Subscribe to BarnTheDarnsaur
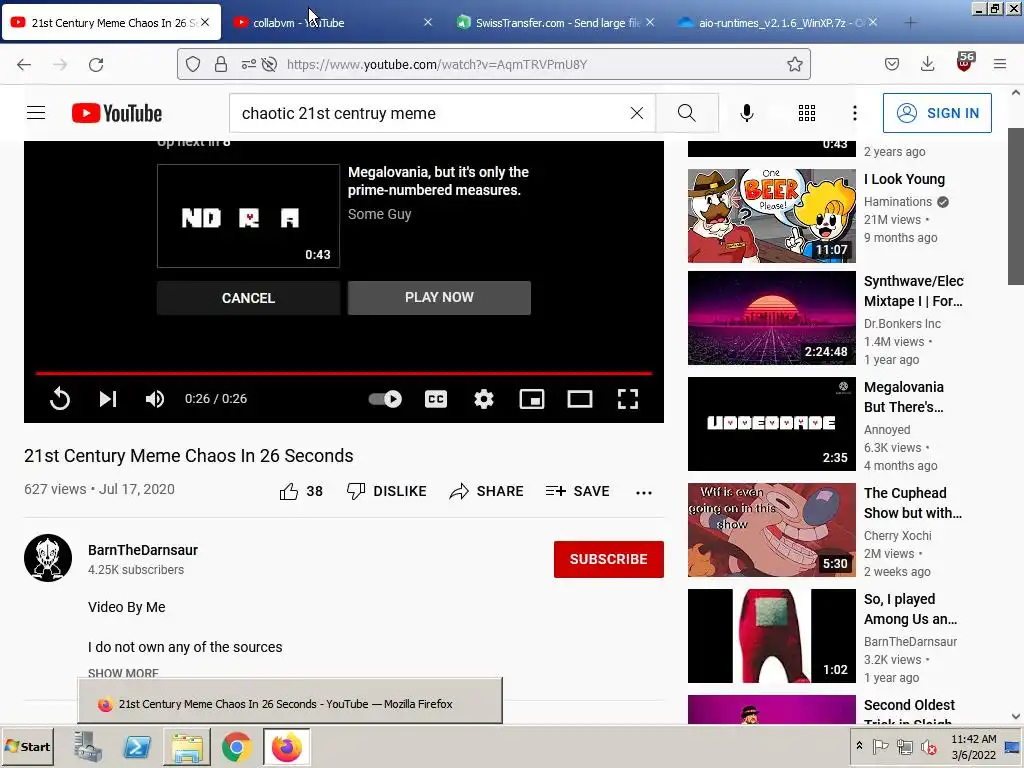Viewport: 1024px width, 768px height. (x=609, y=559)
